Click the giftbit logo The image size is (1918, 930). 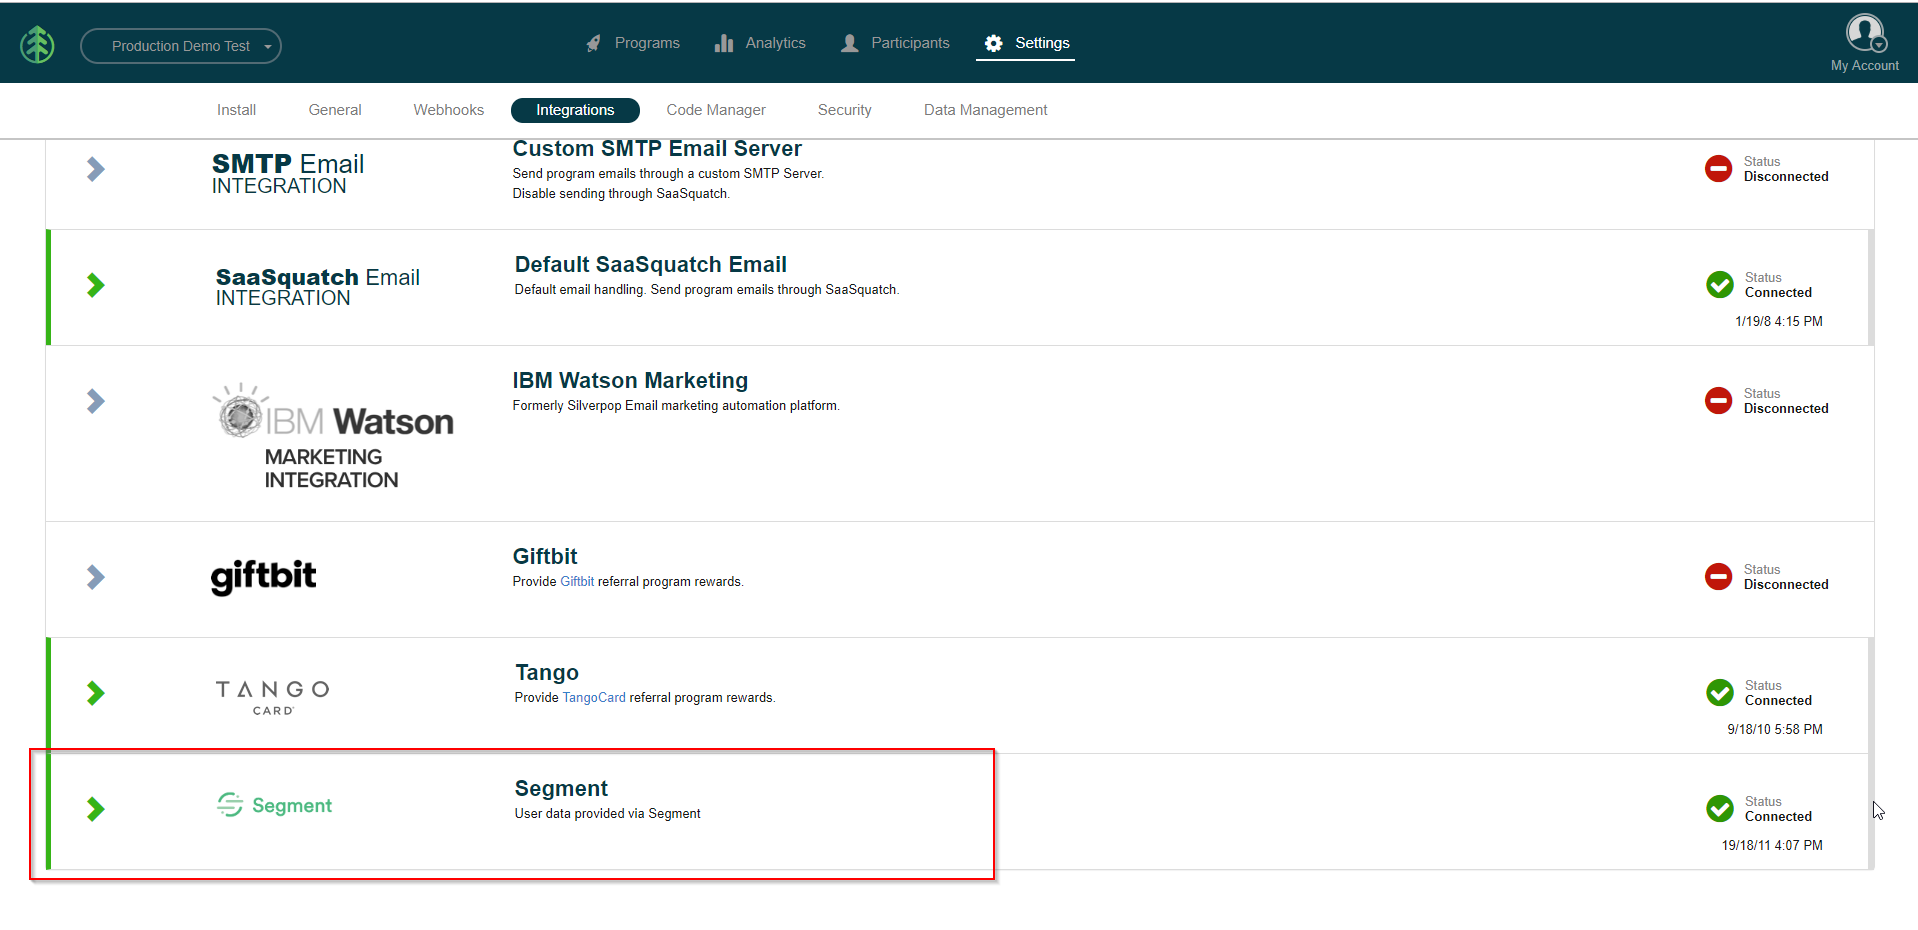(x=263, y=576)
